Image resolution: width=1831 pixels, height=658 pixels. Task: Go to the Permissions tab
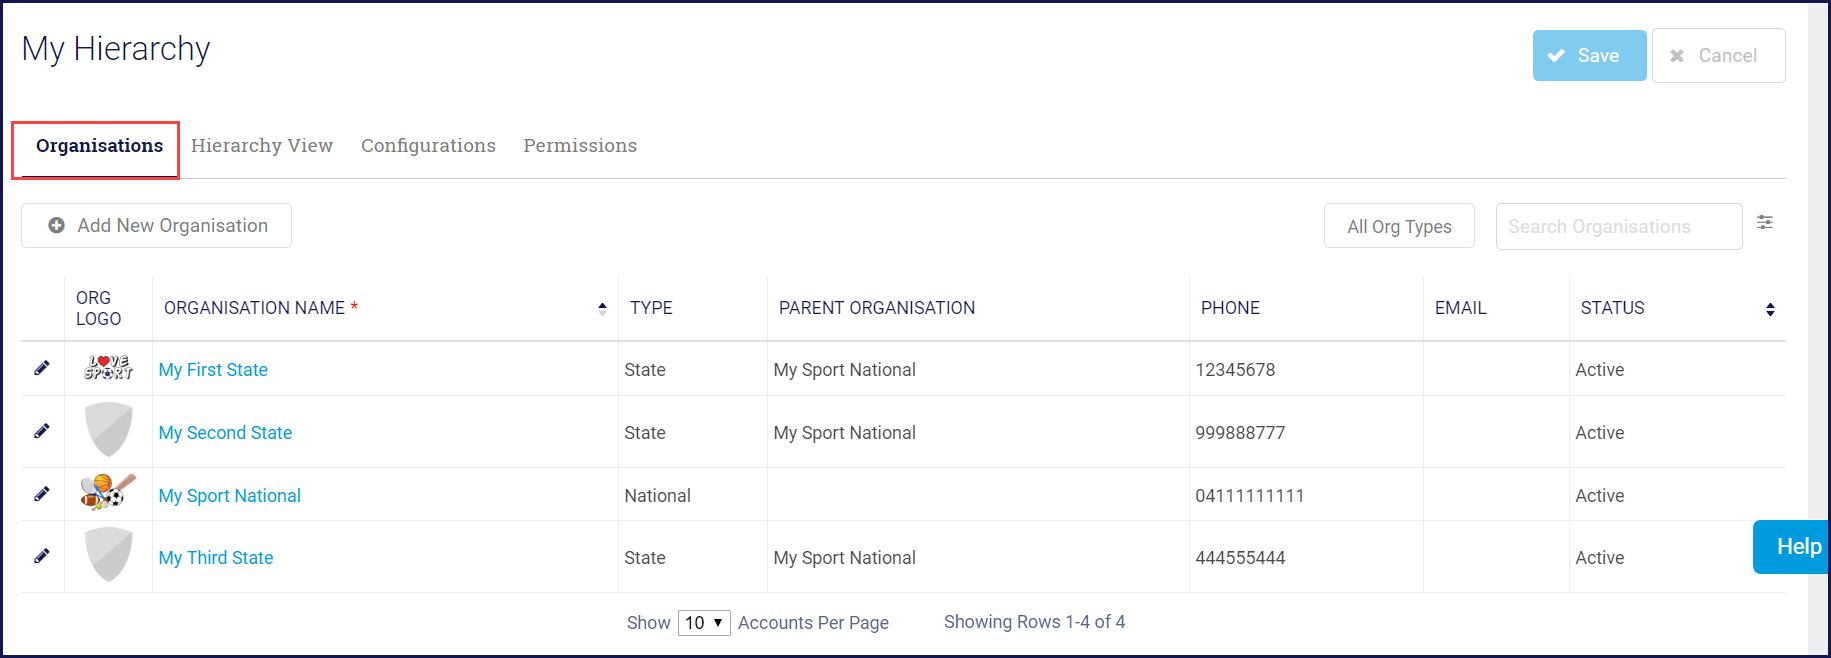580,146
